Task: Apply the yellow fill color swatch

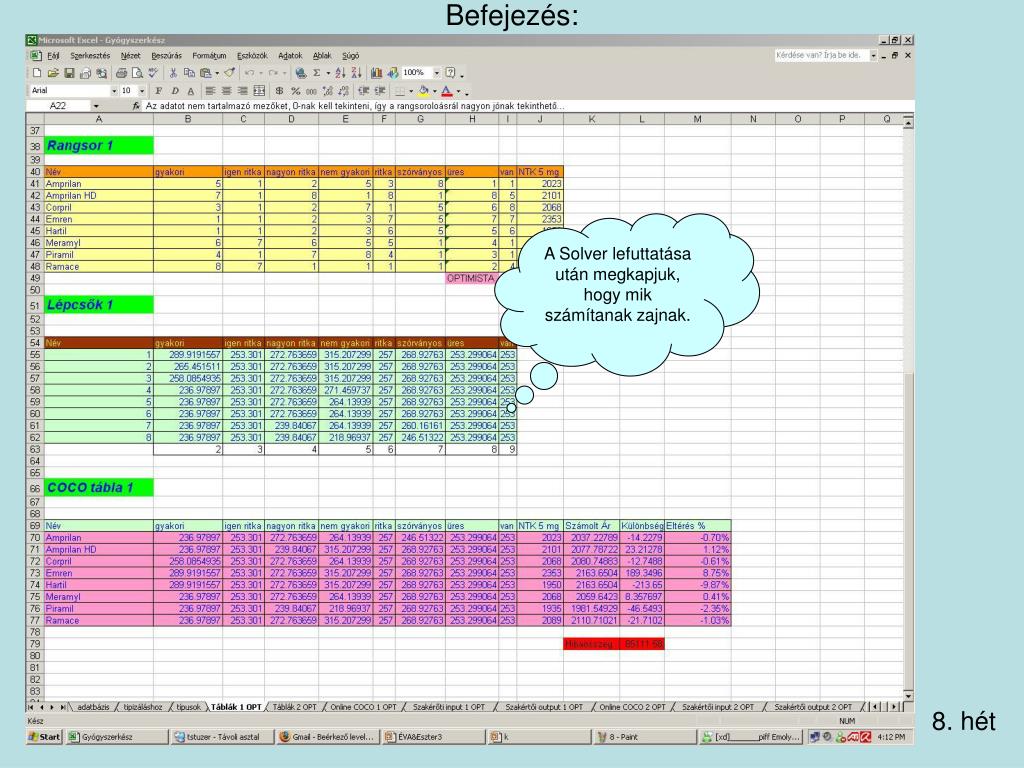Action: coord(424,91)
